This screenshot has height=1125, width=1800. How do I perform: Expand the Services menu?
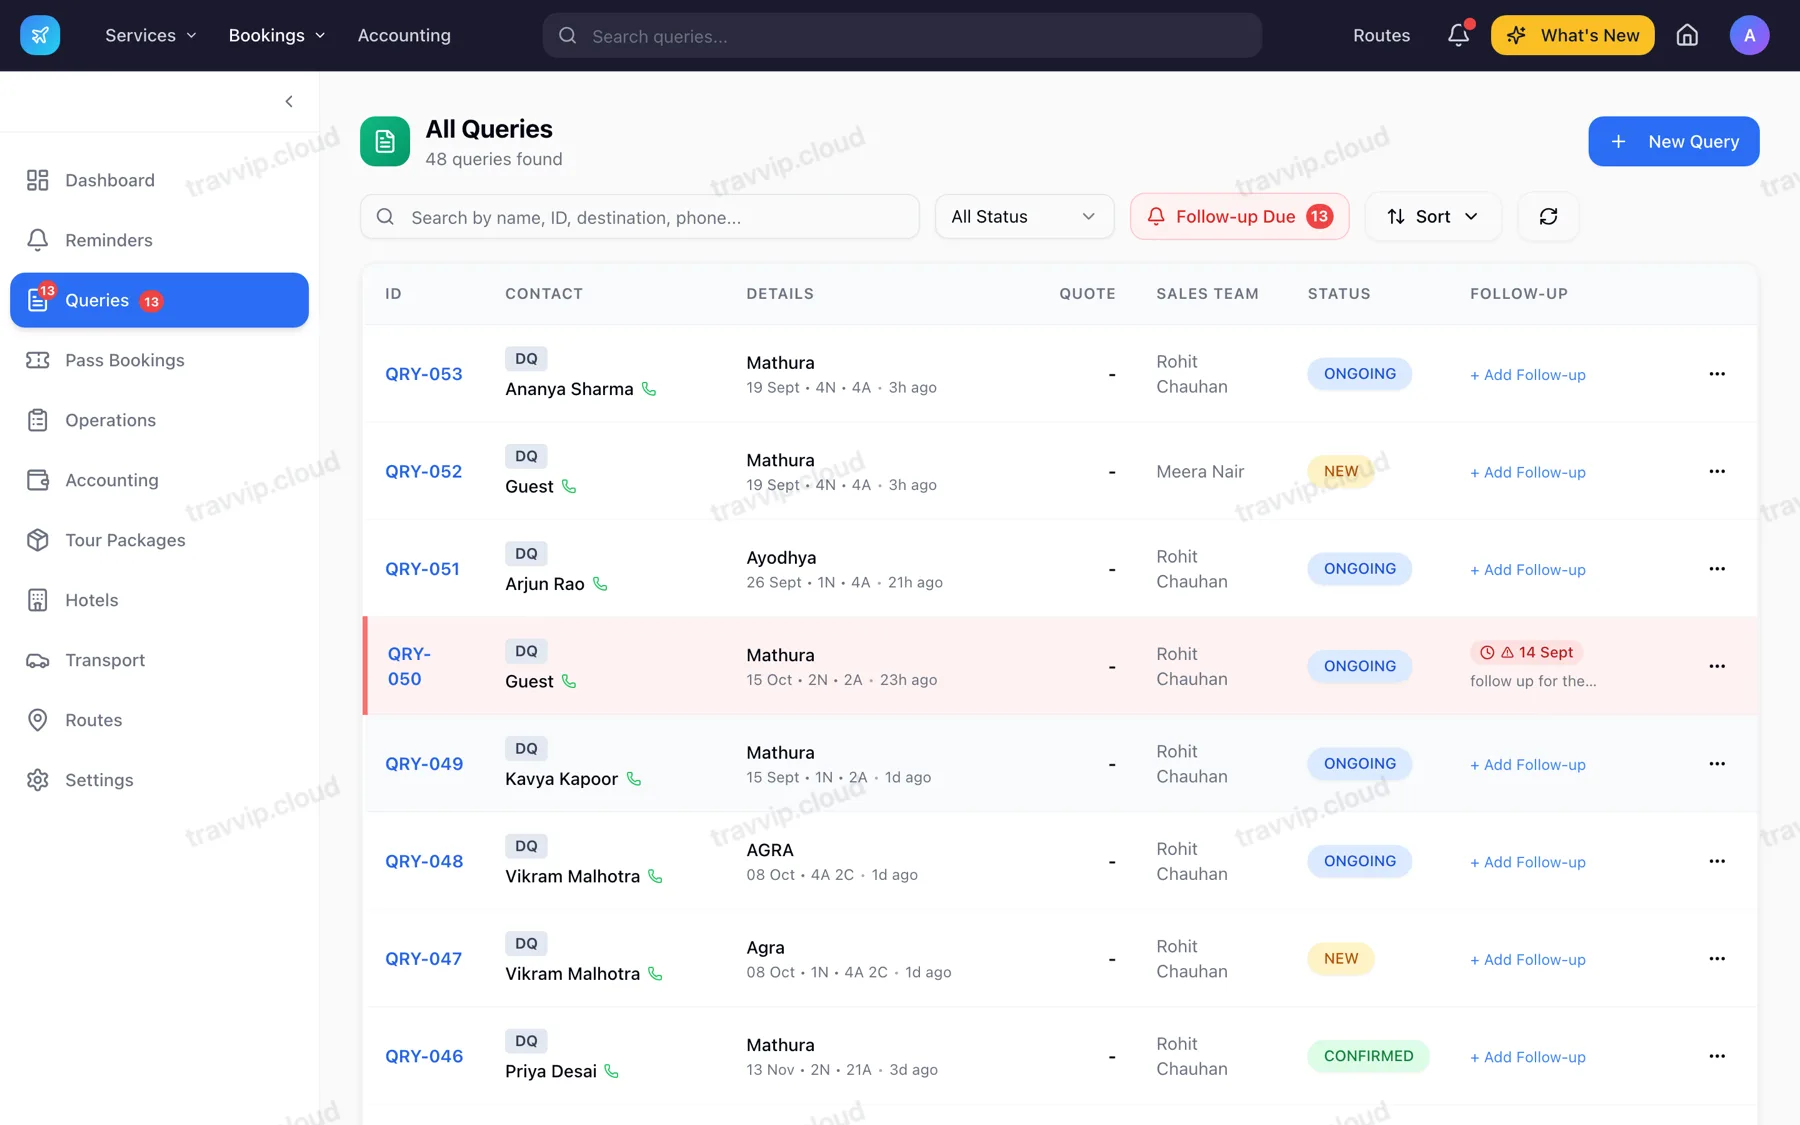point(151,35)
